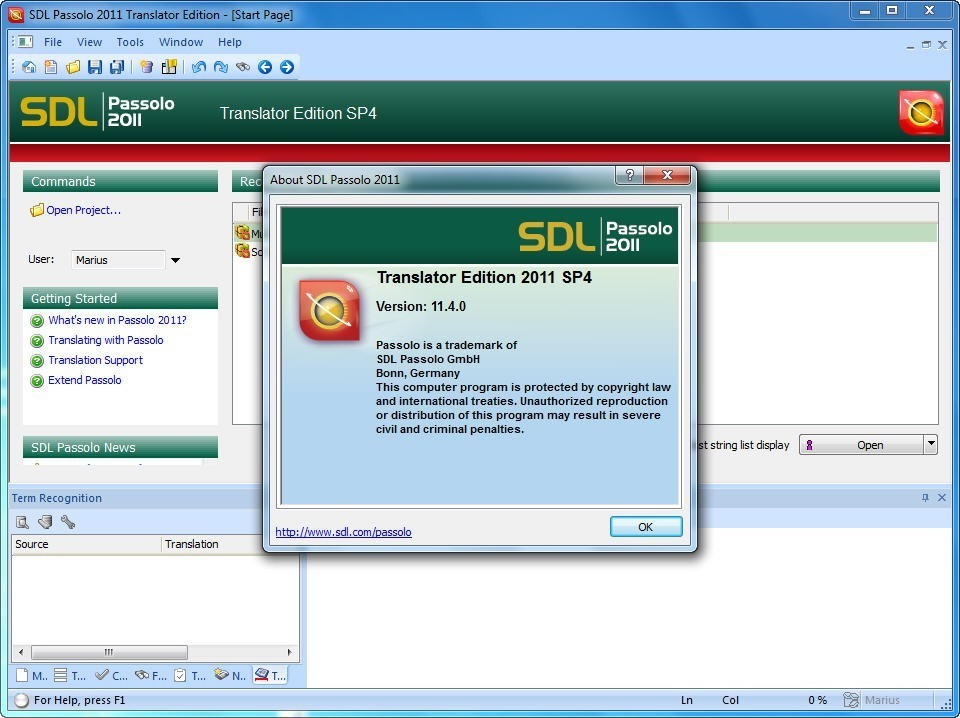The image size is (960, 718).
Task: Navigate back with the blue left arrow
Action: 265,67
